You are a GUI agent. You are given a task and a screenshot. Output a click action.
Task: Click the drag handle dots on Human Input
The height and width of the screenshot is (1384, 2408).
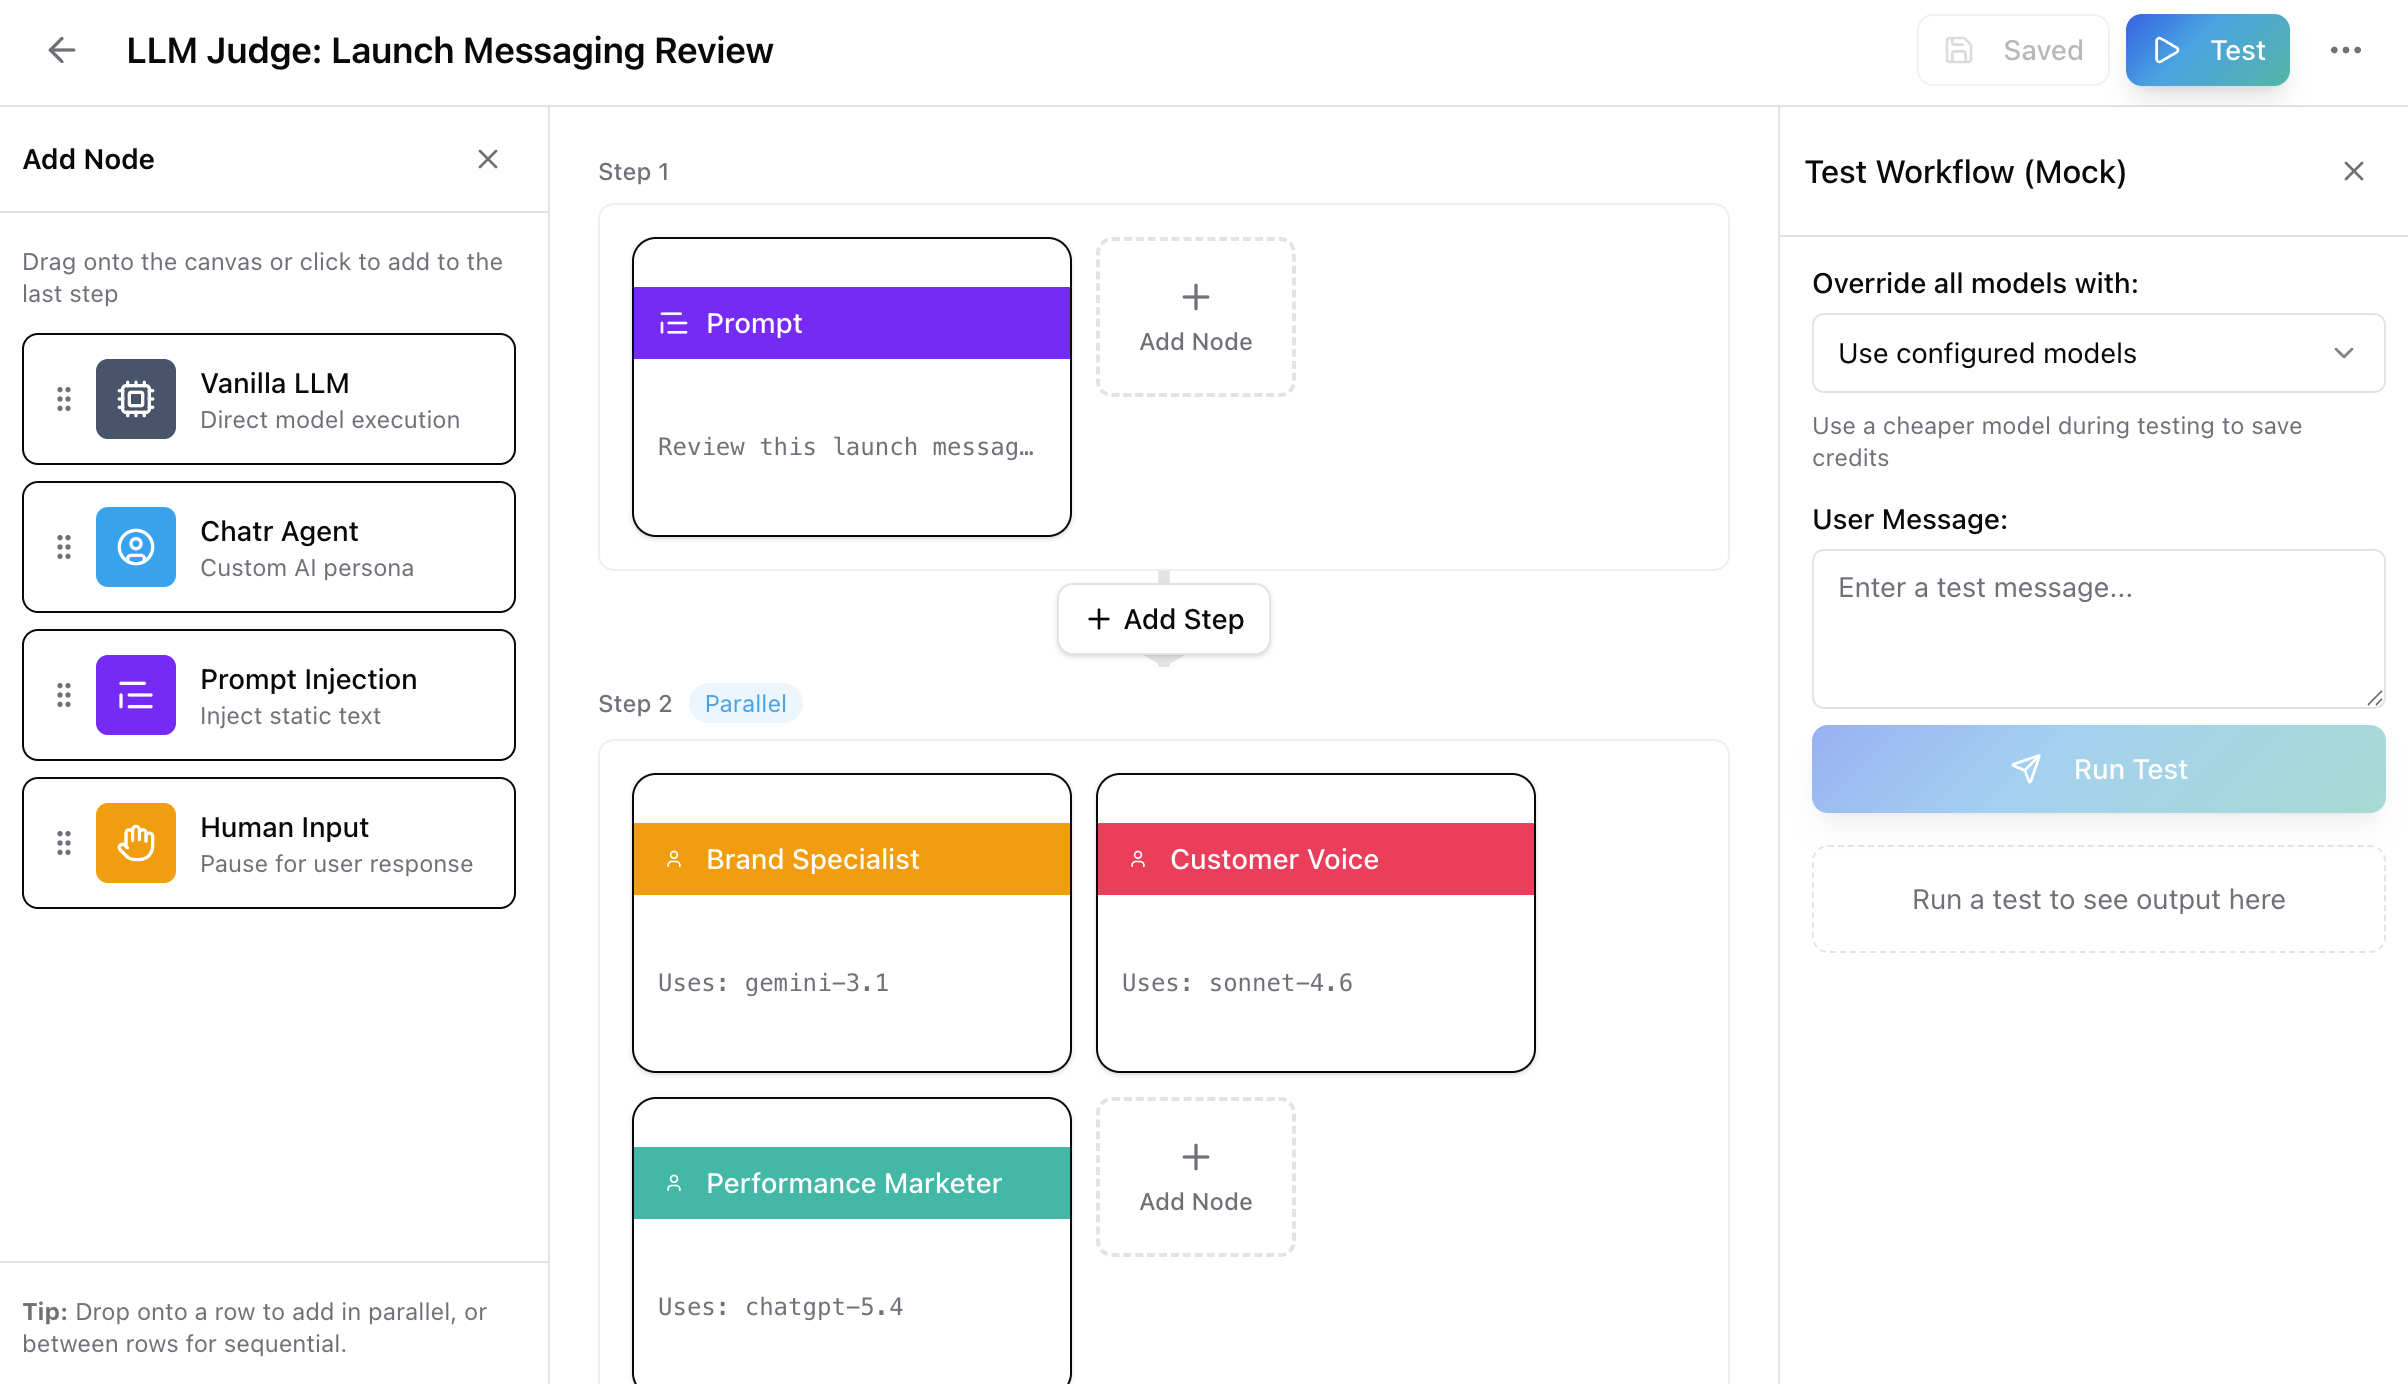tap(63, 842)
